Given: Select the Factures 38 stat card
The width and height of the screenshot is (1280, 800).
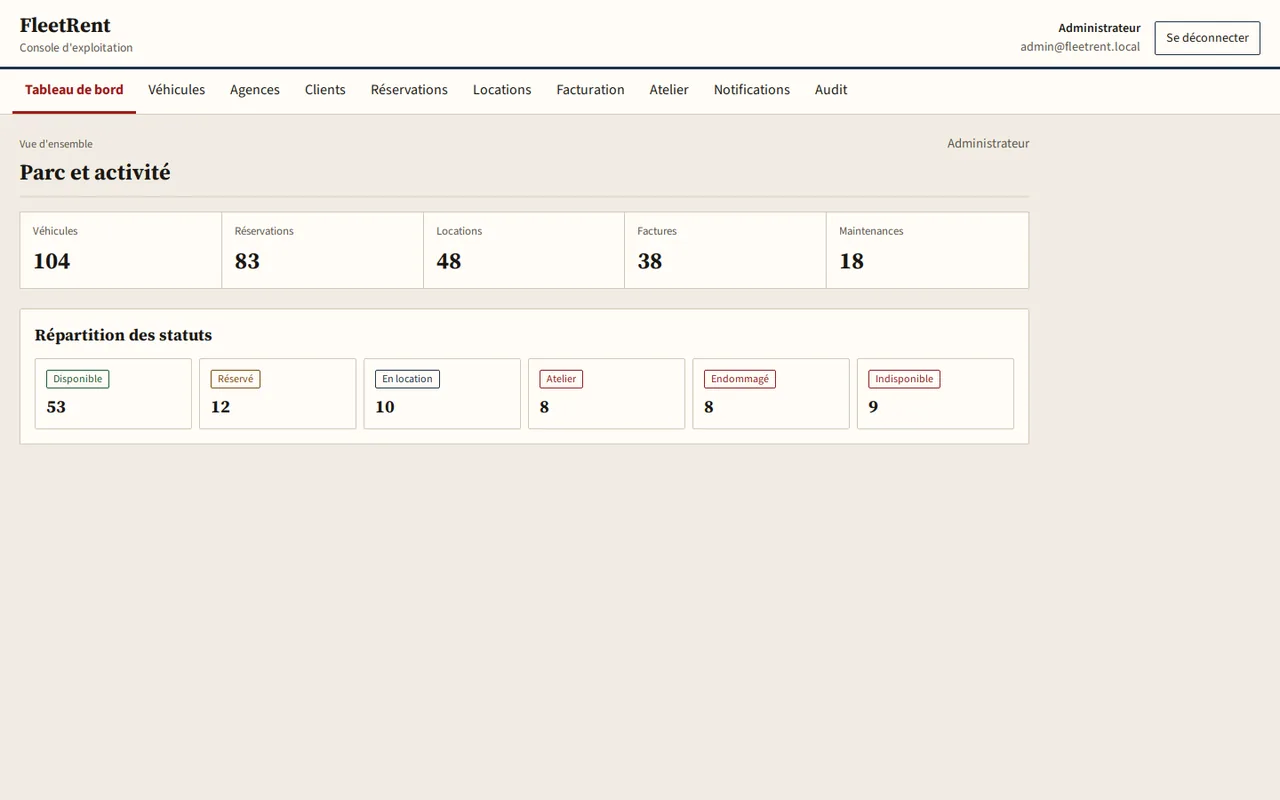Looking at the screenshot, I should [726, 250].
